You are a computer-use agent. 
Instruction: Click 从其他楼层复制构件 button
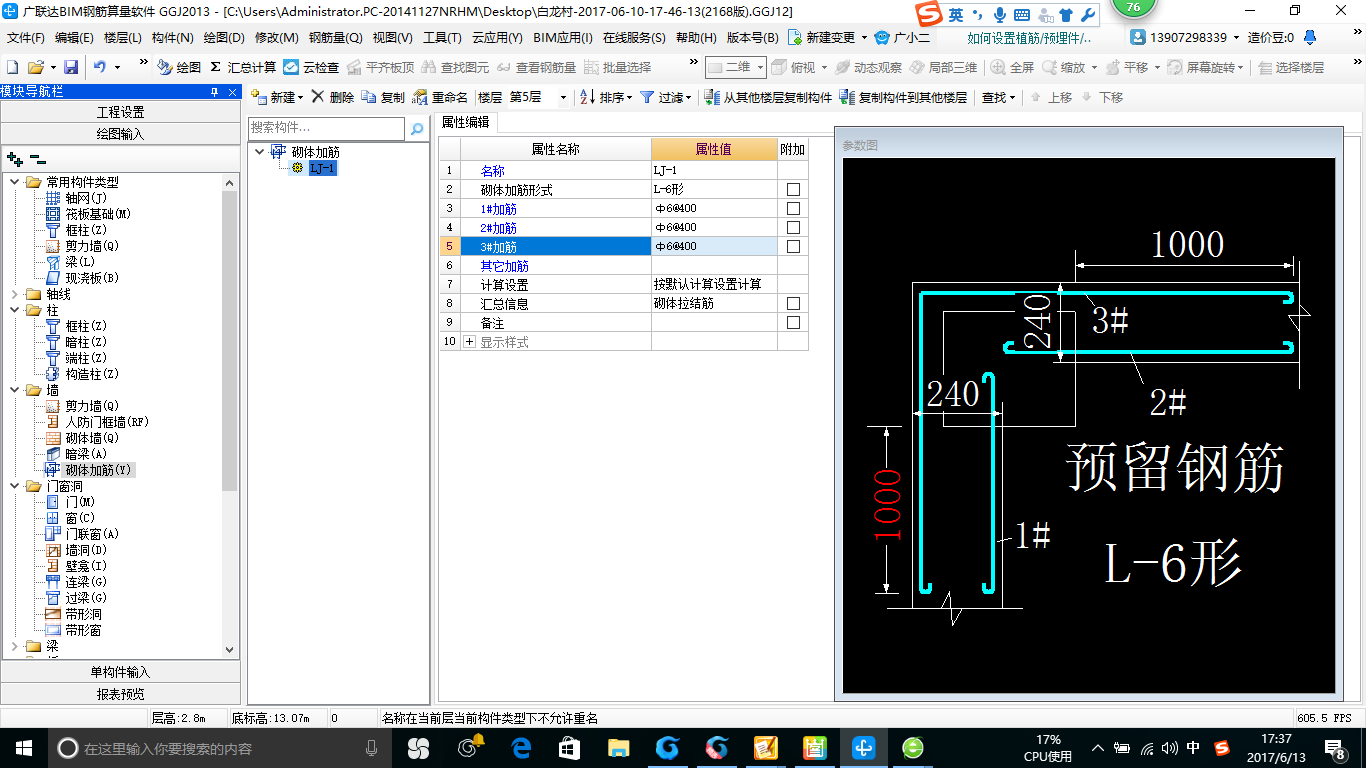click(768, 97)
